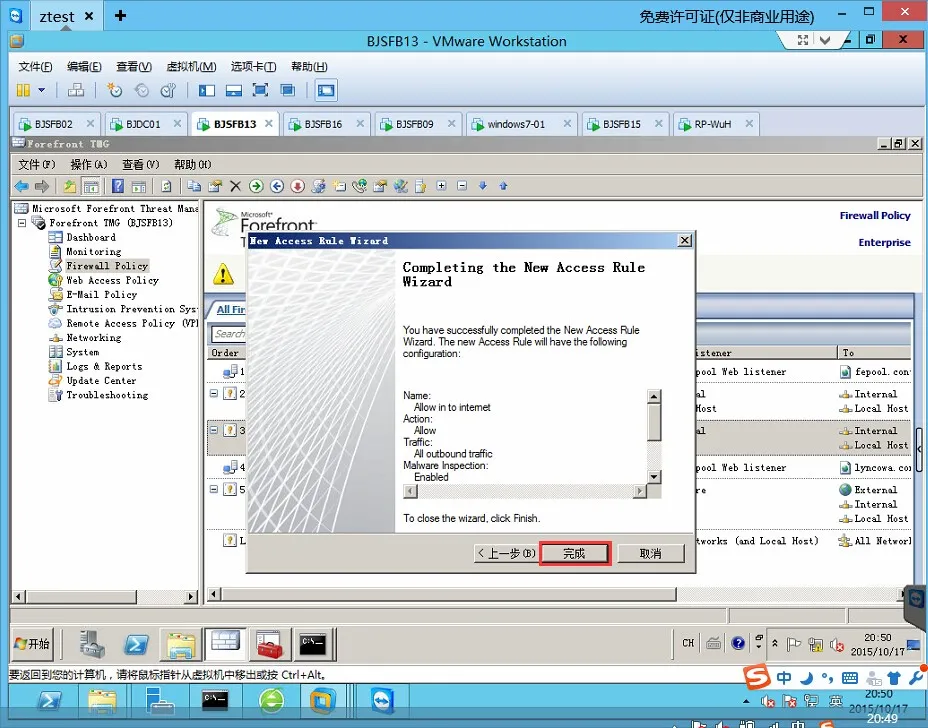Open the All Firewall Policy tab
This screenshot has width=928, height=728.
click(x=230, y=310)
